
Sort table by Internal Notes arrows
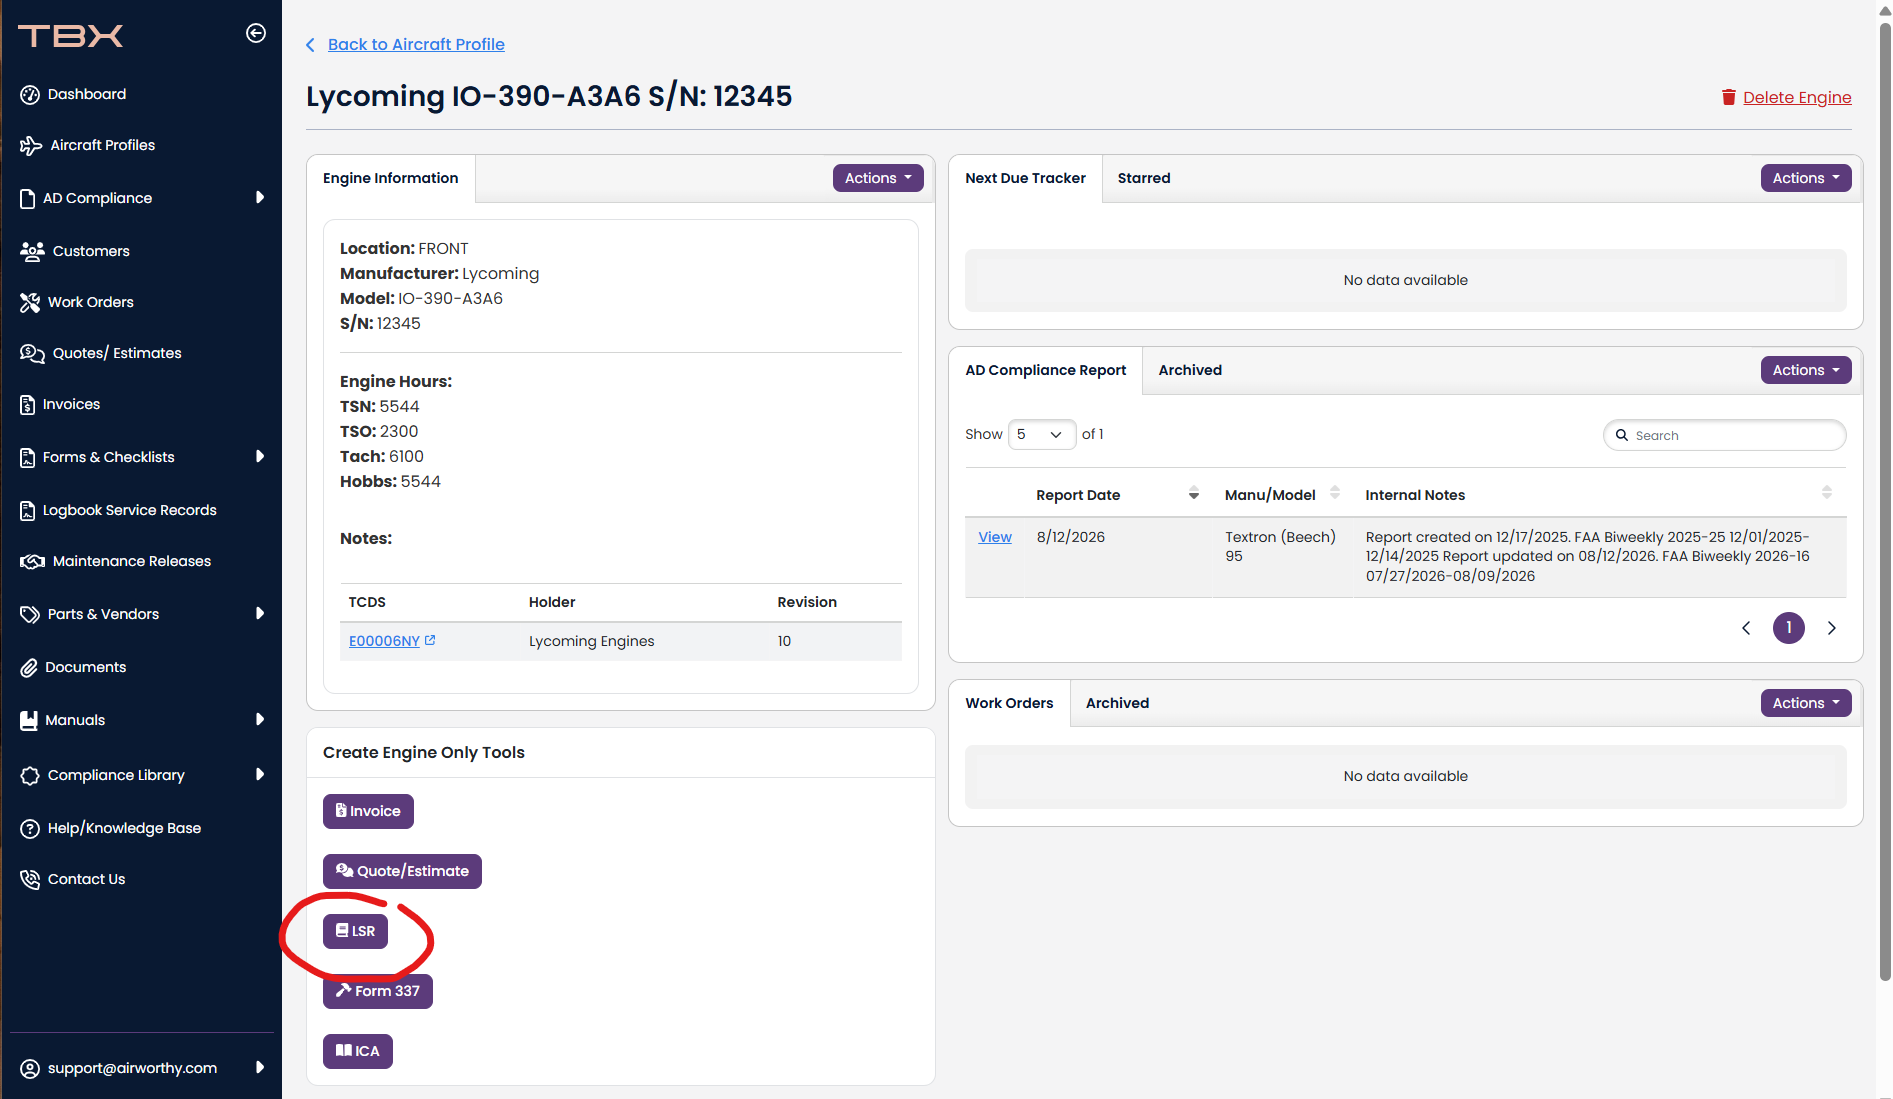[x=1826, y=492]
